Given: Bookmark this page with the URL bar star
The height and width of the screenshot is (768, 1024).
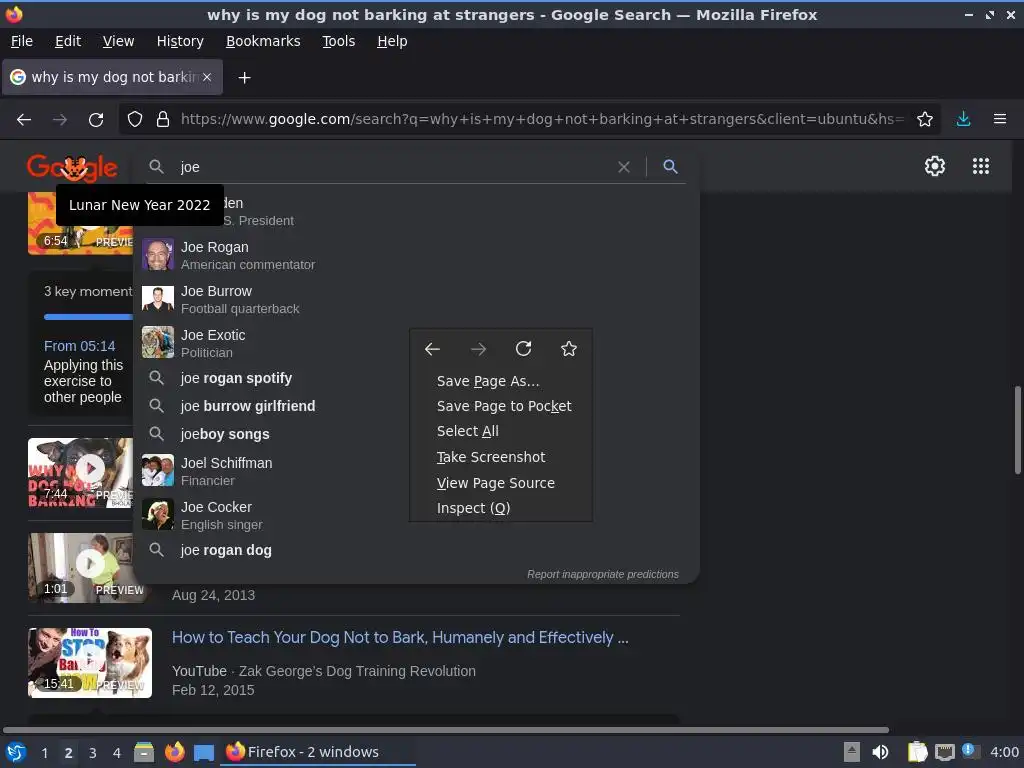Looking at the screenshot, I should click(x=925, y=120).
